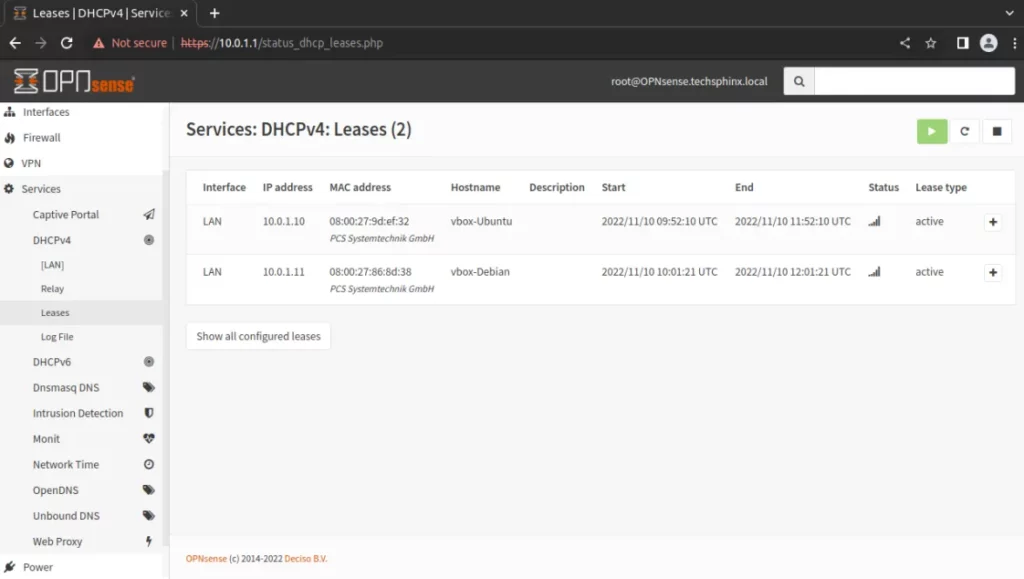Select IP address 10.0.1.10 cell
Screen dimensions: 1024x579
point(283,221)
